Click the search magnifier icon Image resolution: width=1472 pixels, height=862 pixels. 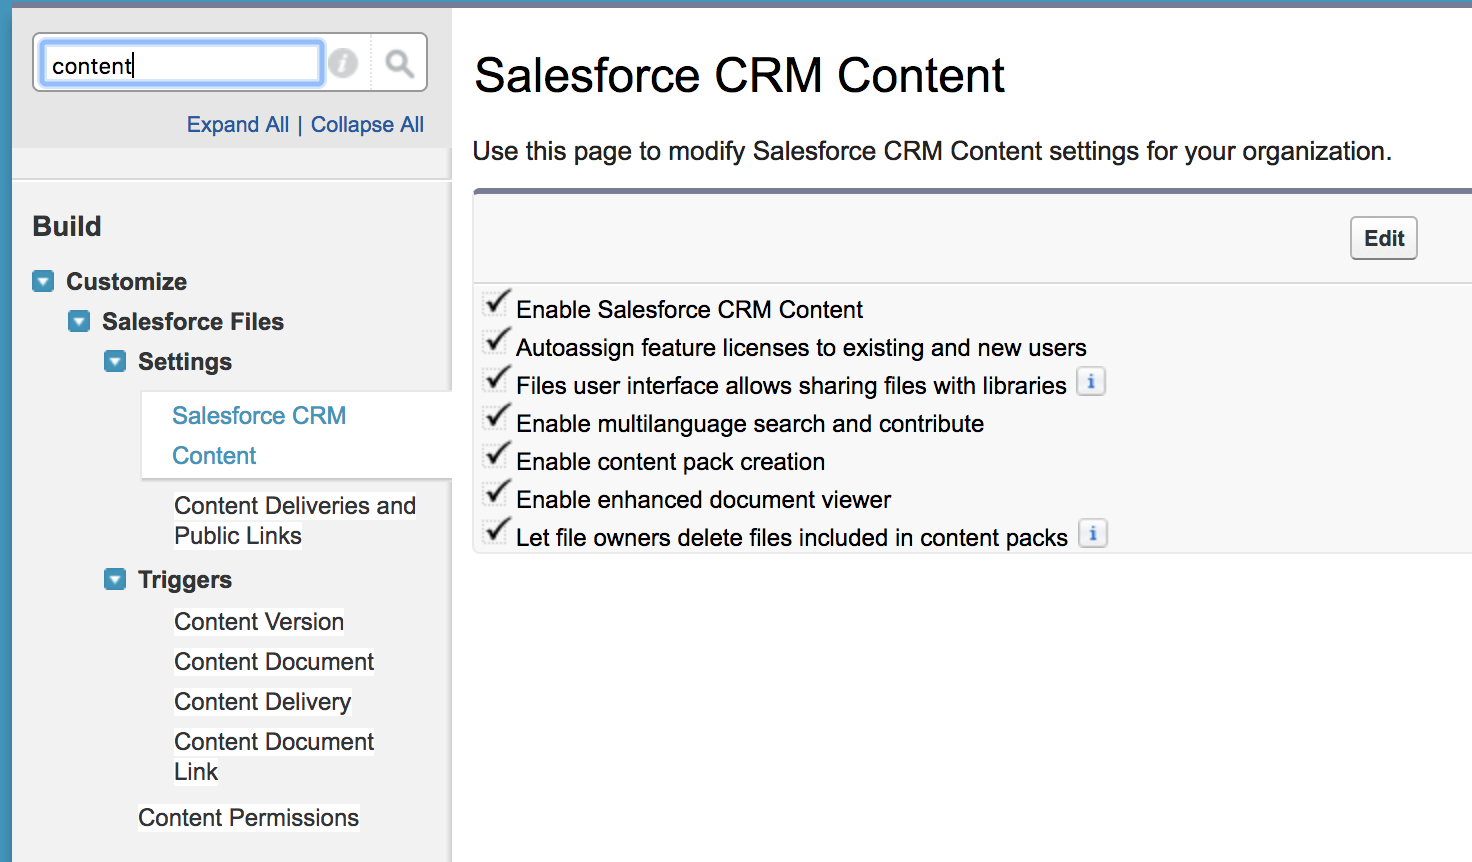400,64
